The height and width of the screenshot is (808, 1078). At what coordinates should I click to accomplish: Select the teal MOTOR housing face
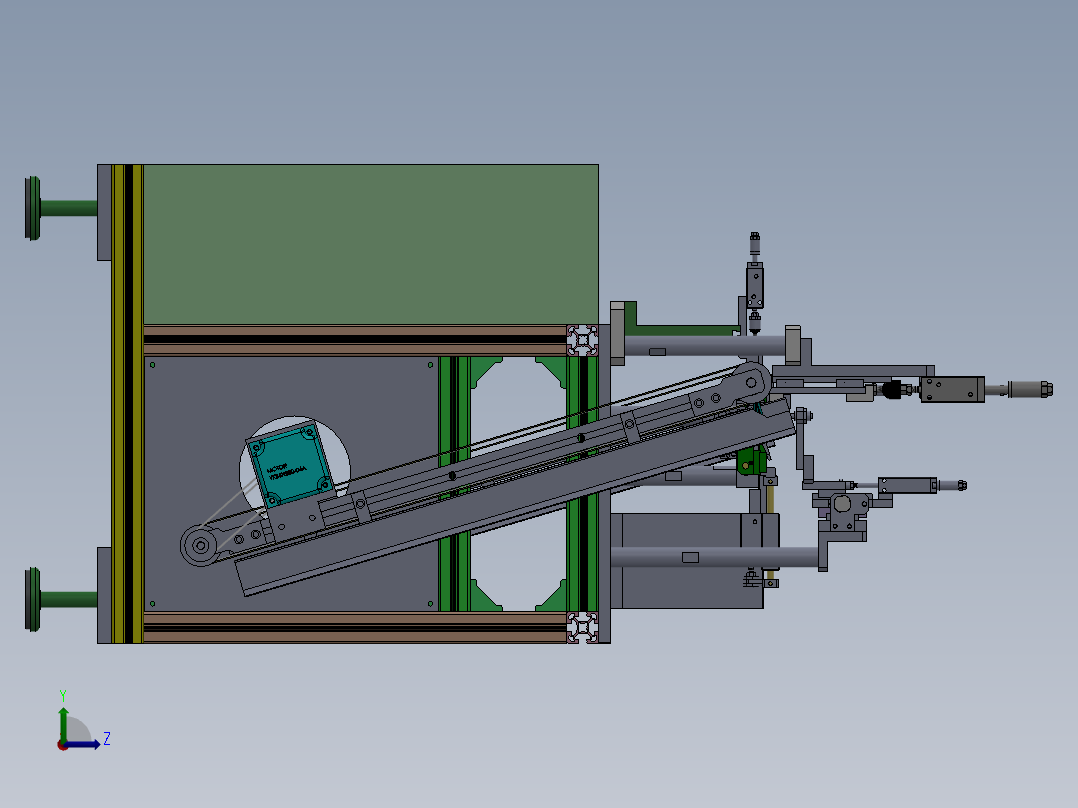pos(289,464)
